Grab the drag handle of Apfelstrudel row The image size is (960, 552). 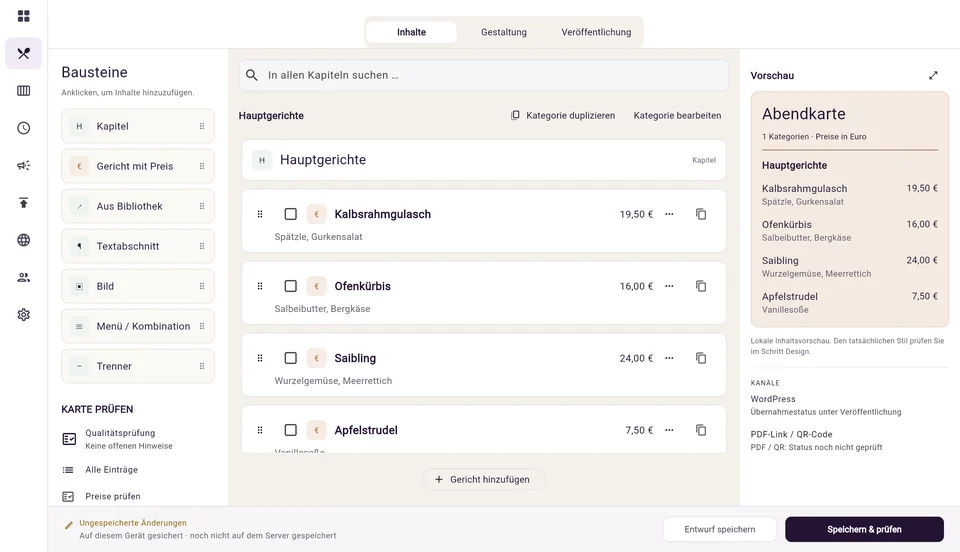[x=260, y=430]
